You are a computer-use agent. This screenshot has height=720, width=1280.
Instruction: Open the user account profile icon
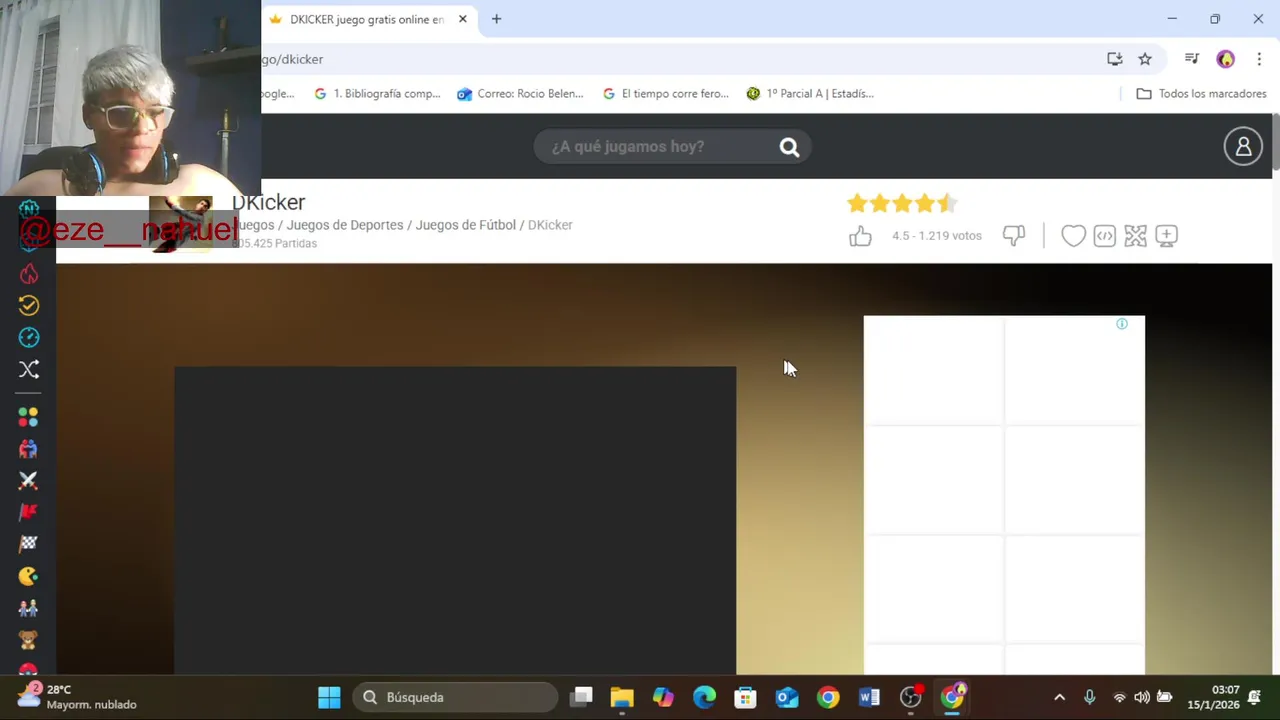[x=1243, y=147]
